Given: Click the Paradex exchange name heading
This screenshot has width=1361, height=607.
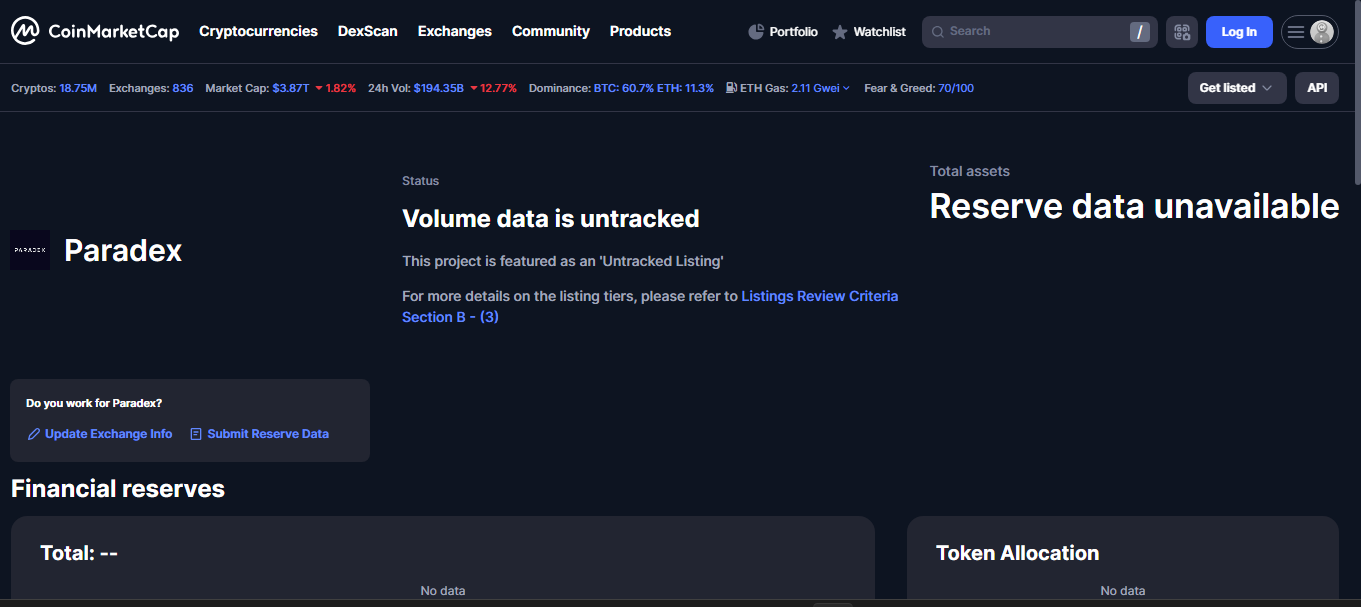Looking at the screenshot, I should coord(123,250).
